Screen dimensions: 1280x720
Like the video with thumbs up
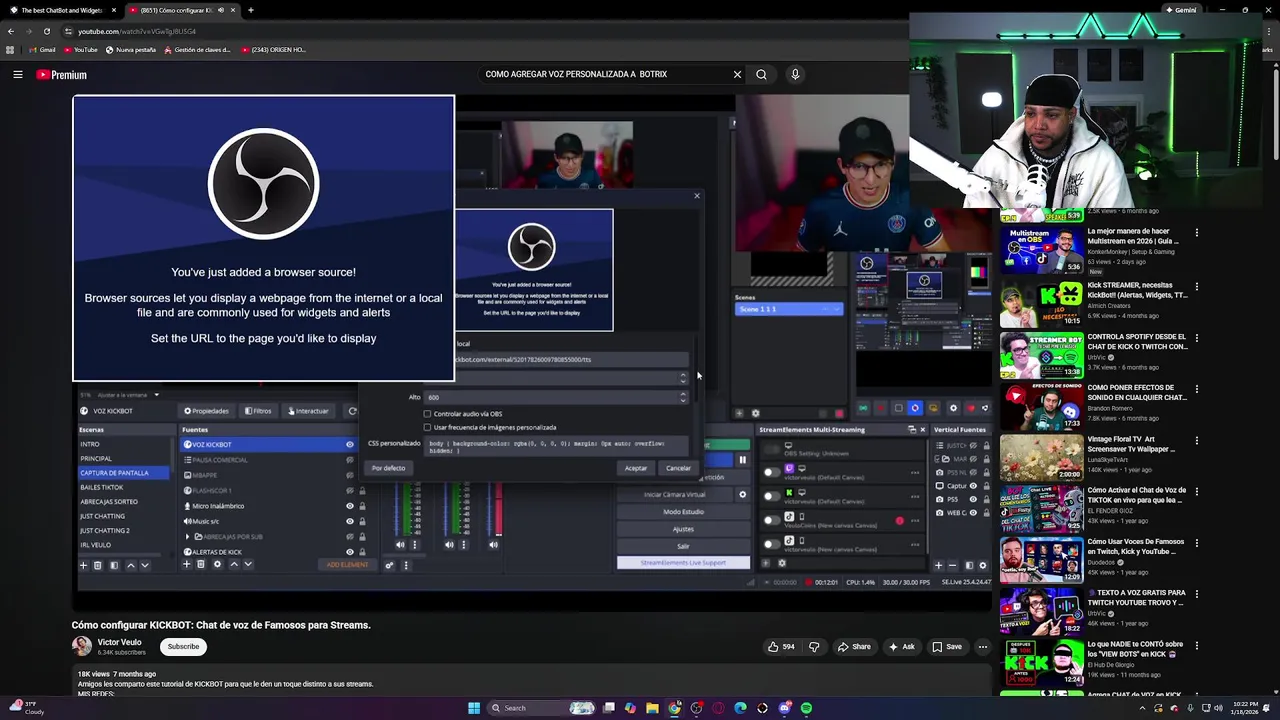(x=781, y=647)
